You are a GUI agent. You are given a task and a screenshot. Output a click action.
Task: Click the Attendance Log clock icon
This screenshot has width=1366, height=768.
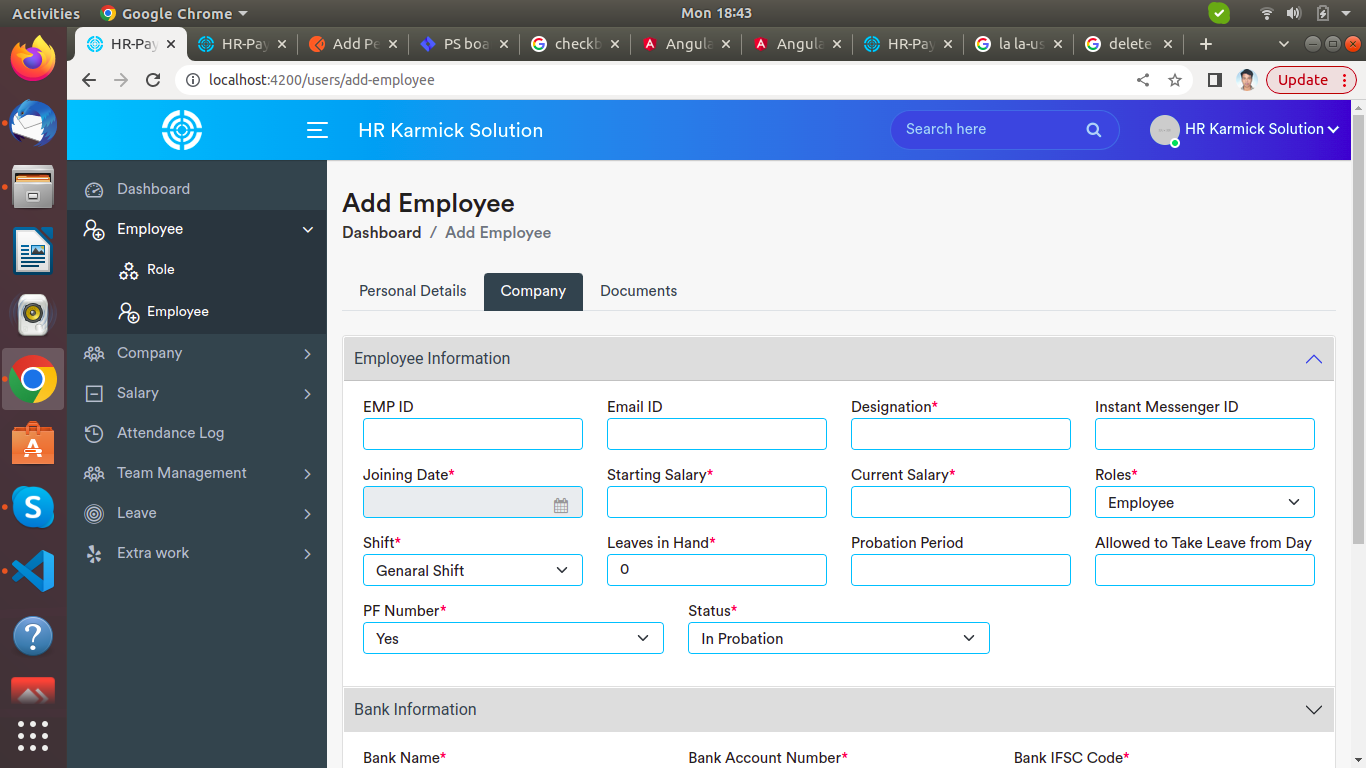click(x=94, y=433)
